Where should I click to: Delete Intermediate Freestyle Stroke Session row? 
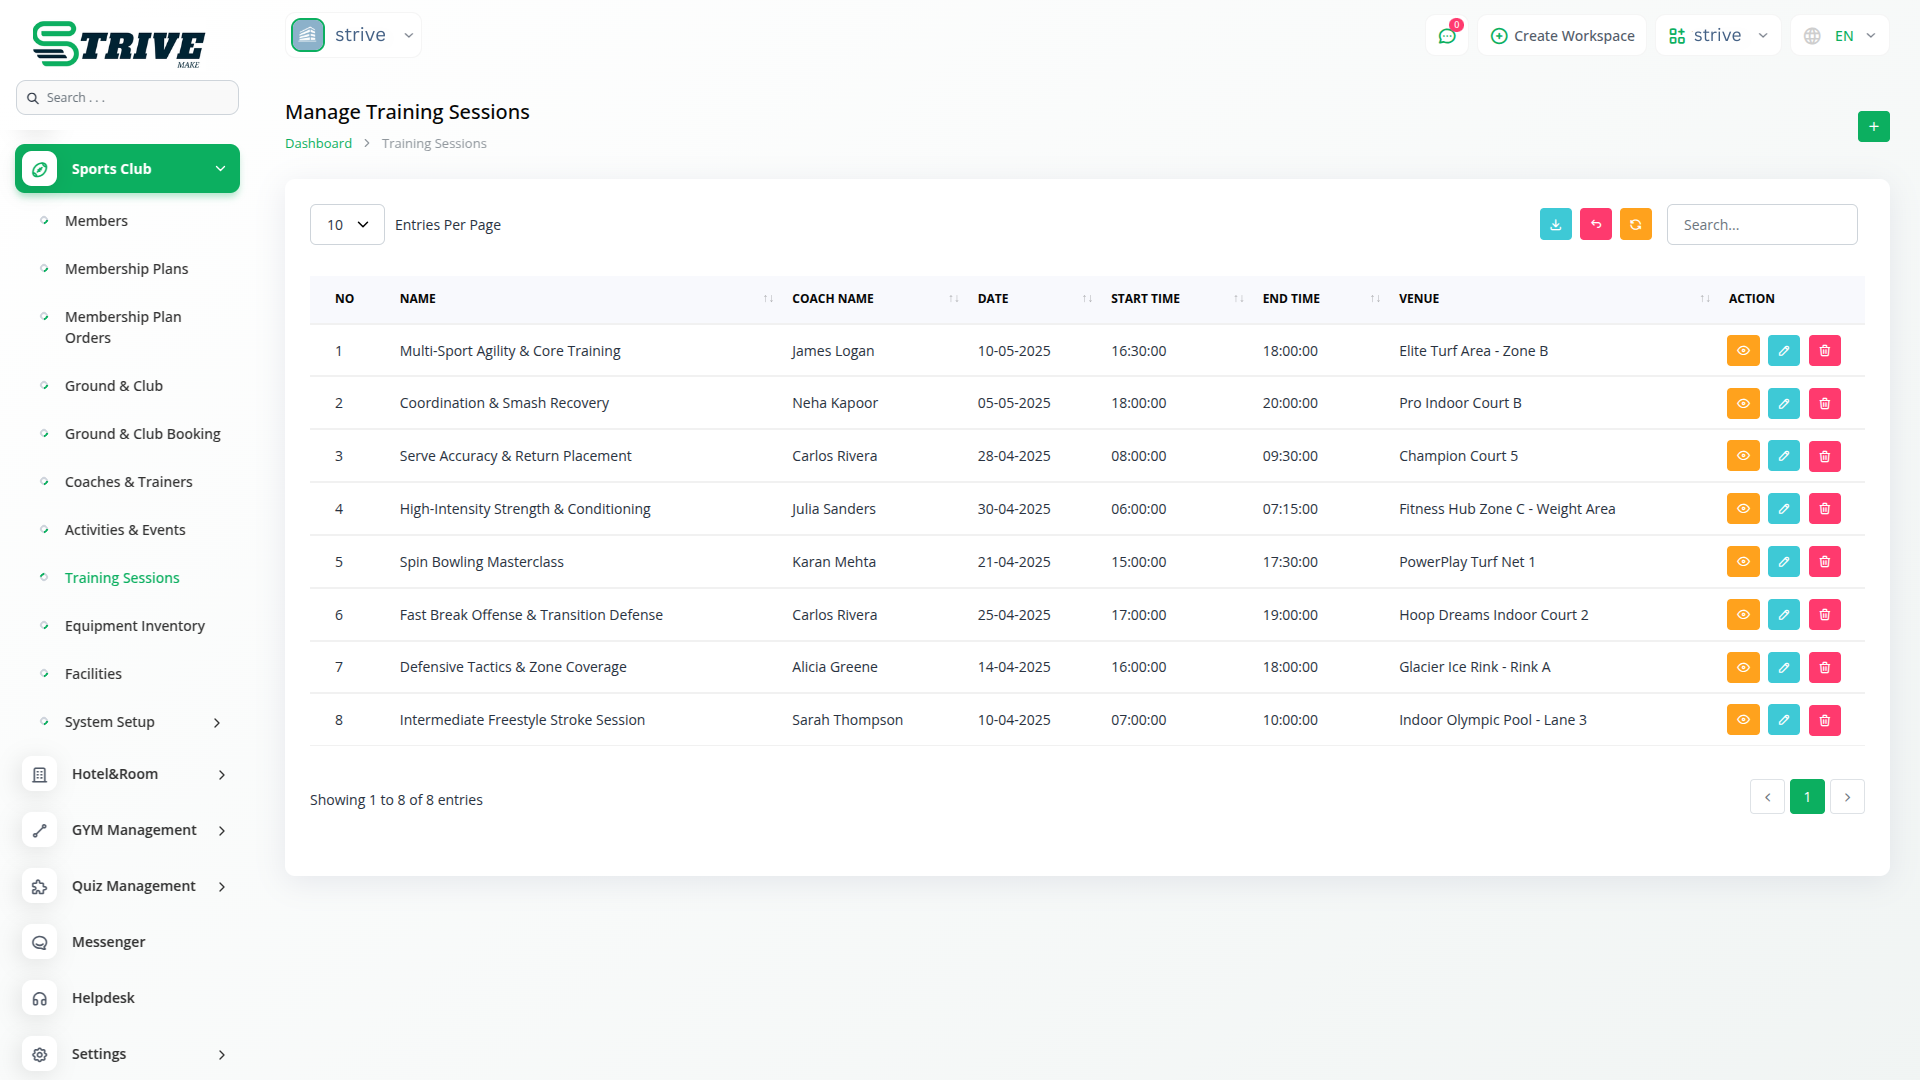(1824, 720)
